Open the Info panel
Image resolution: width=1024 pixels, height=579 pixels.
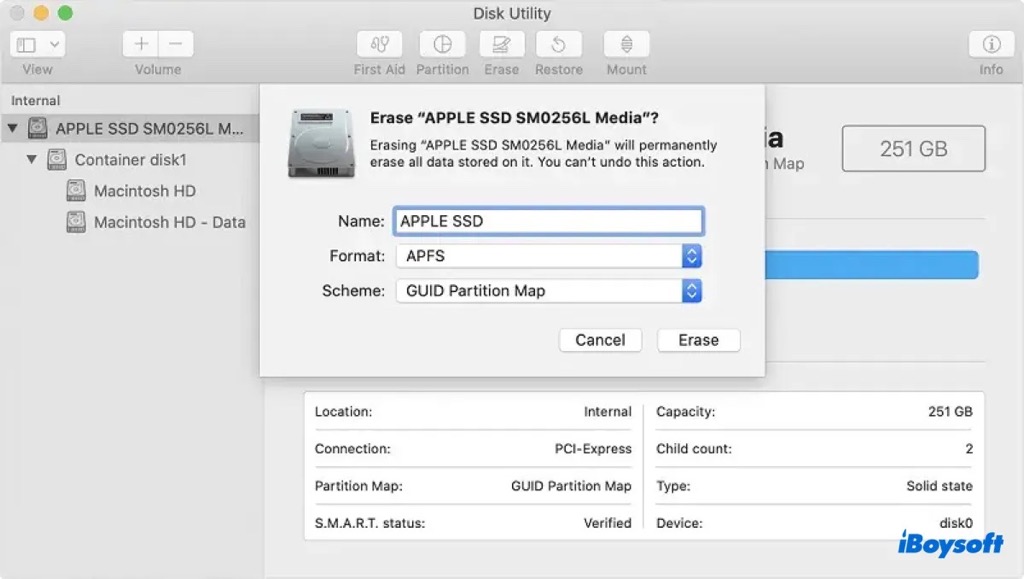pos(990,45)
